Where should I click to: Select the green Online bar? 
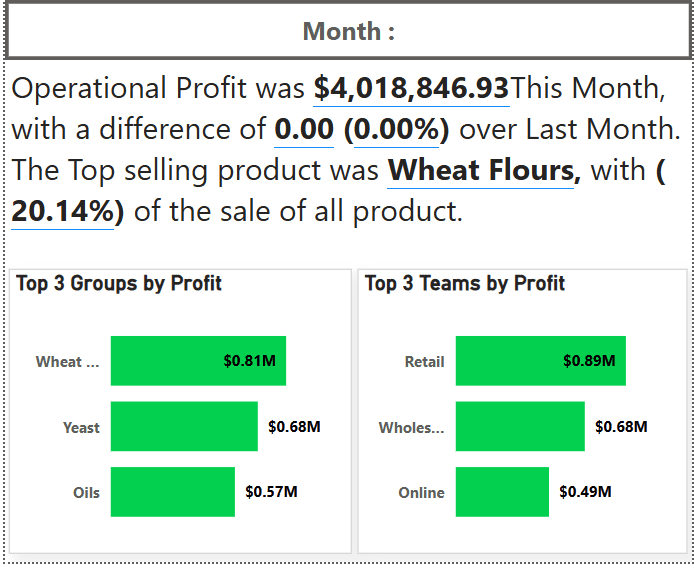pyautogui.click(x=502, y=492)
